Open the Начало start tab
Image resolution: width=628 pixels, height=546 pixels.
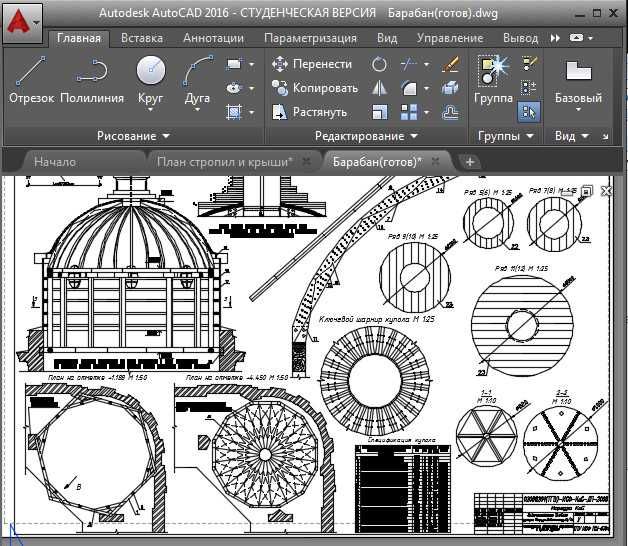[55, 161]
